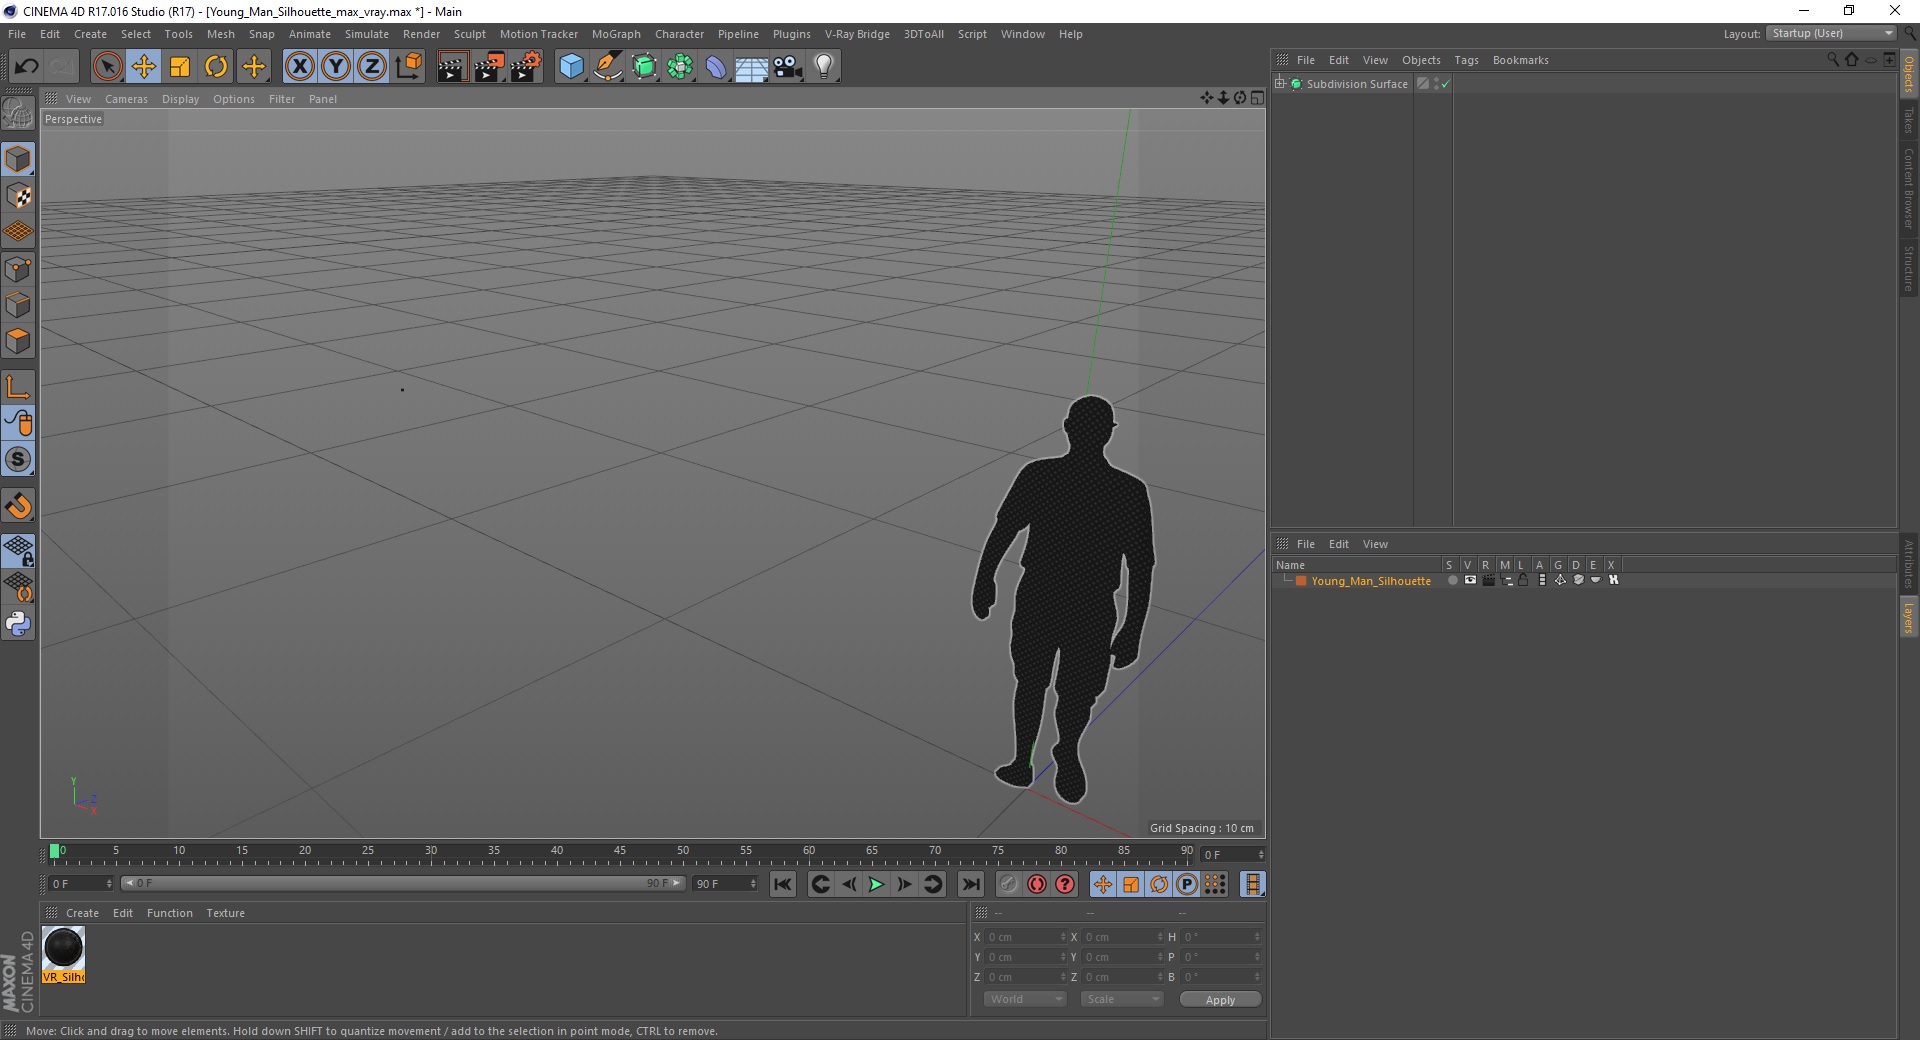
Task: Toggle Autokeying button
Action: 1037,884
